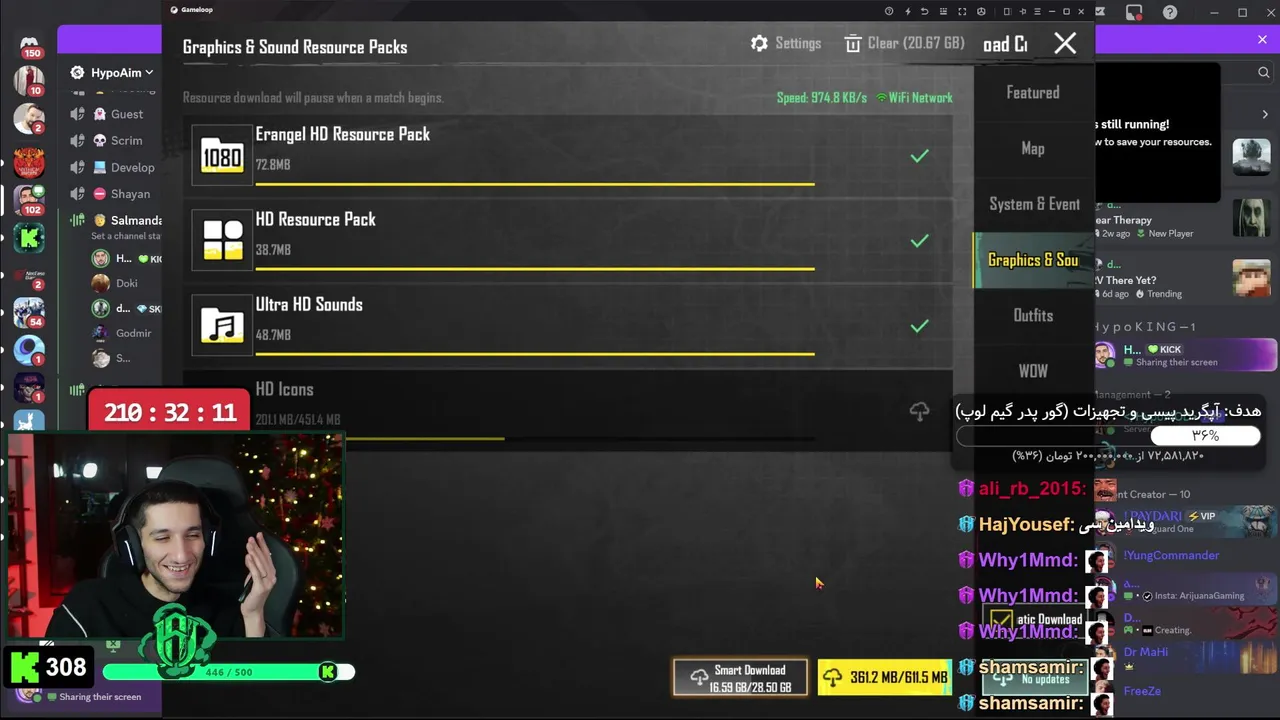Screen dimensions: 1280x720
Task: Click the Erangel HD Resource Pack progress bar
Action: click(x=535, y=184)
